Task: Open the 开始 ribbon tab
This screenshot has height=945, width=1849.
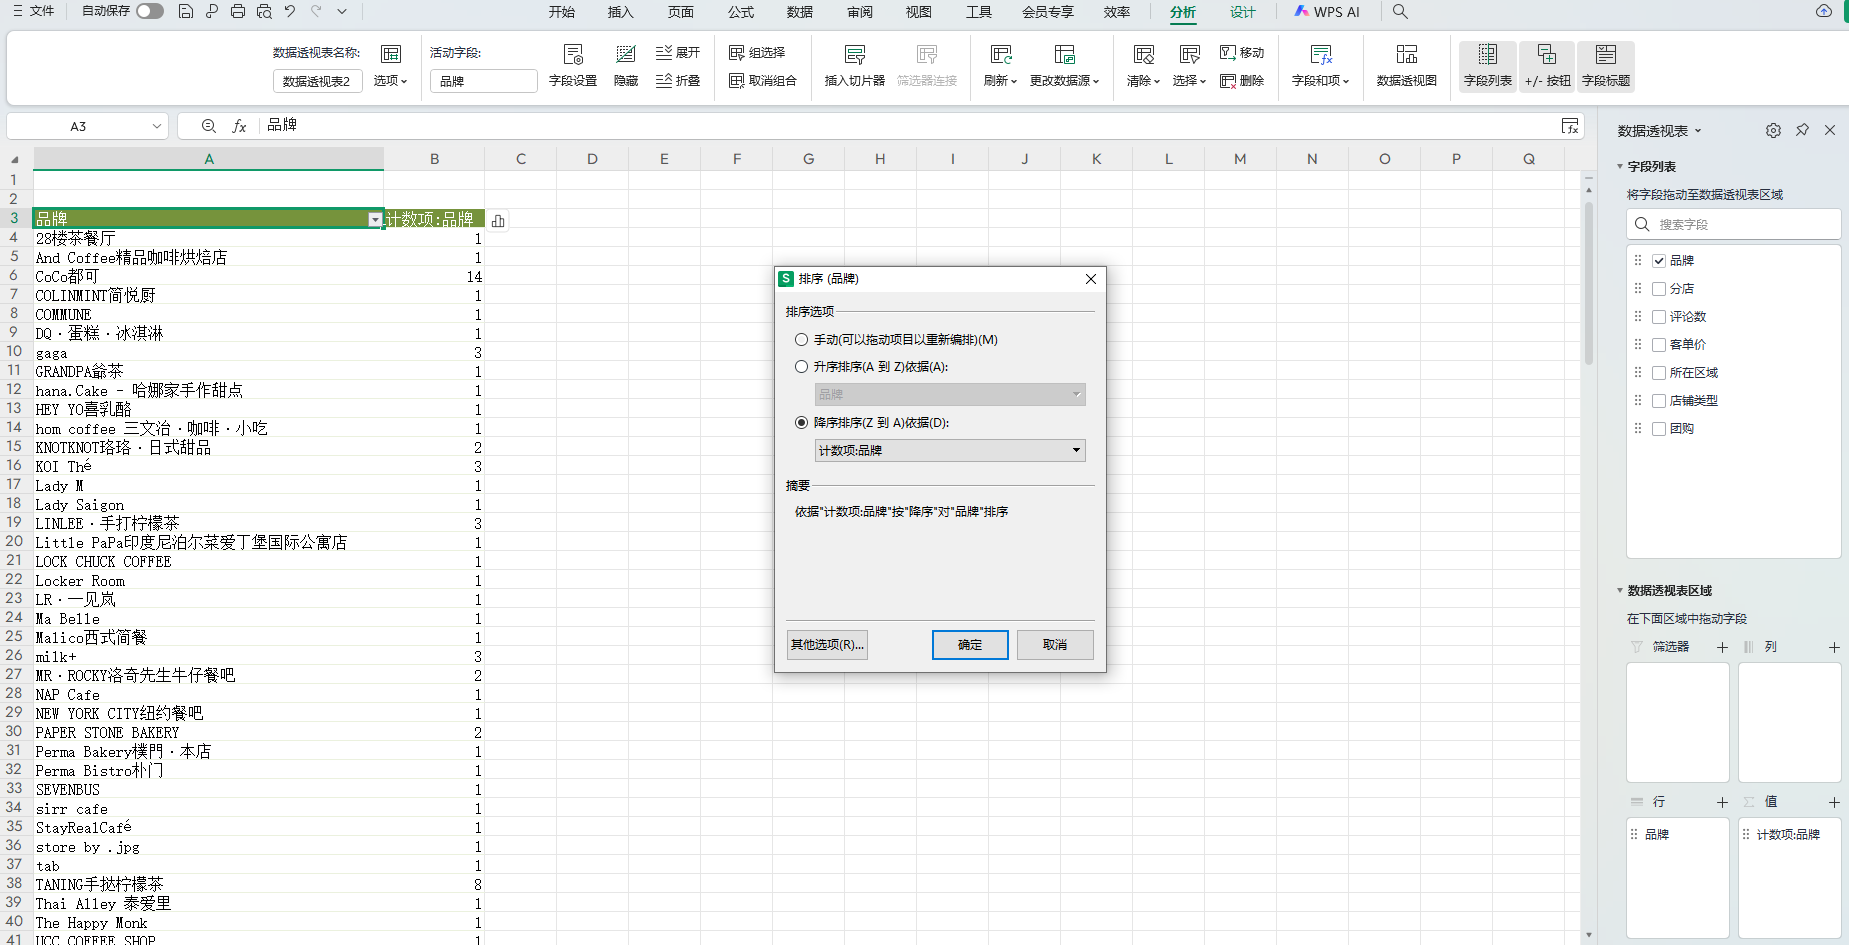Action: [x=562, y=12]
